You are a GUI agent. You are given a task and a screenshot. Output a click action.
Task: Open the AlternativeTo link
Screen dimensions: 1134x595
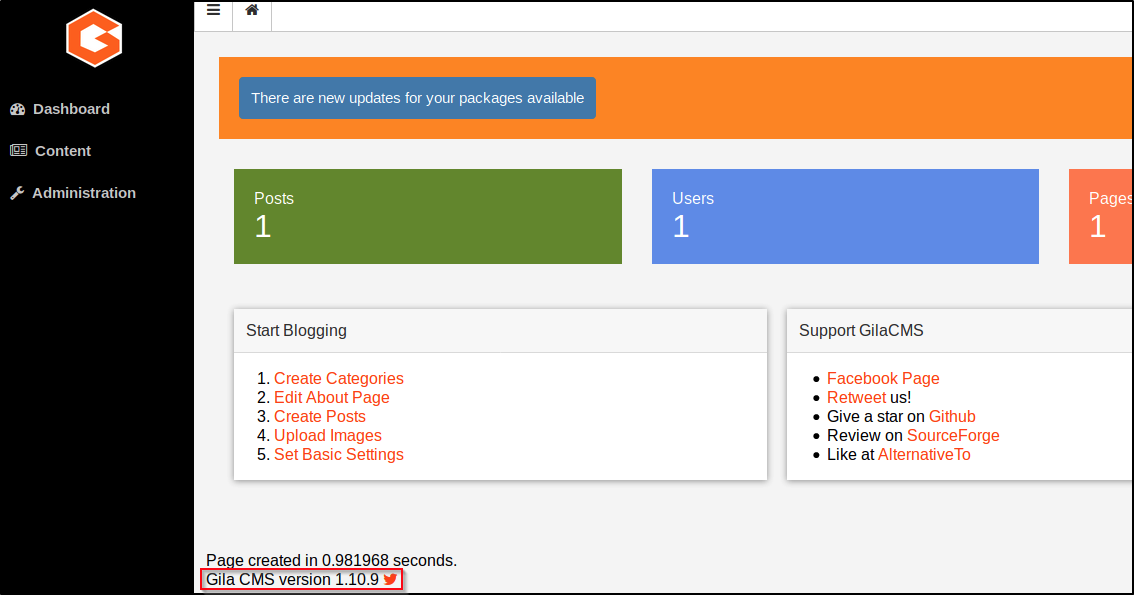pyautogui.click(x=924, y=454)
